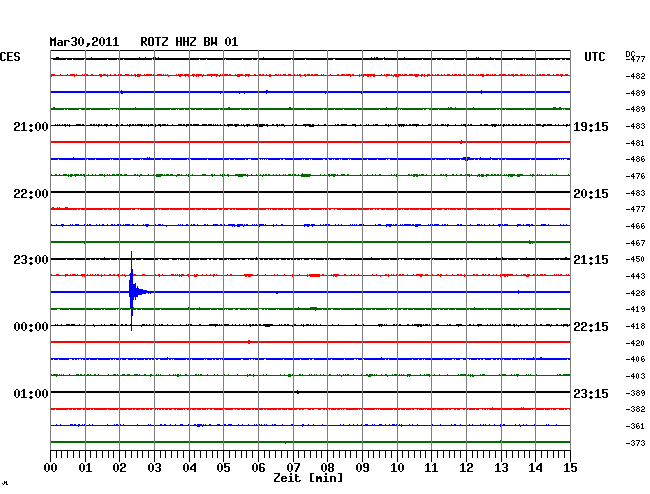Screen dimensions: 650x494
Task: Select the DC offset value "-443"
Action: [x=635, y=276]
